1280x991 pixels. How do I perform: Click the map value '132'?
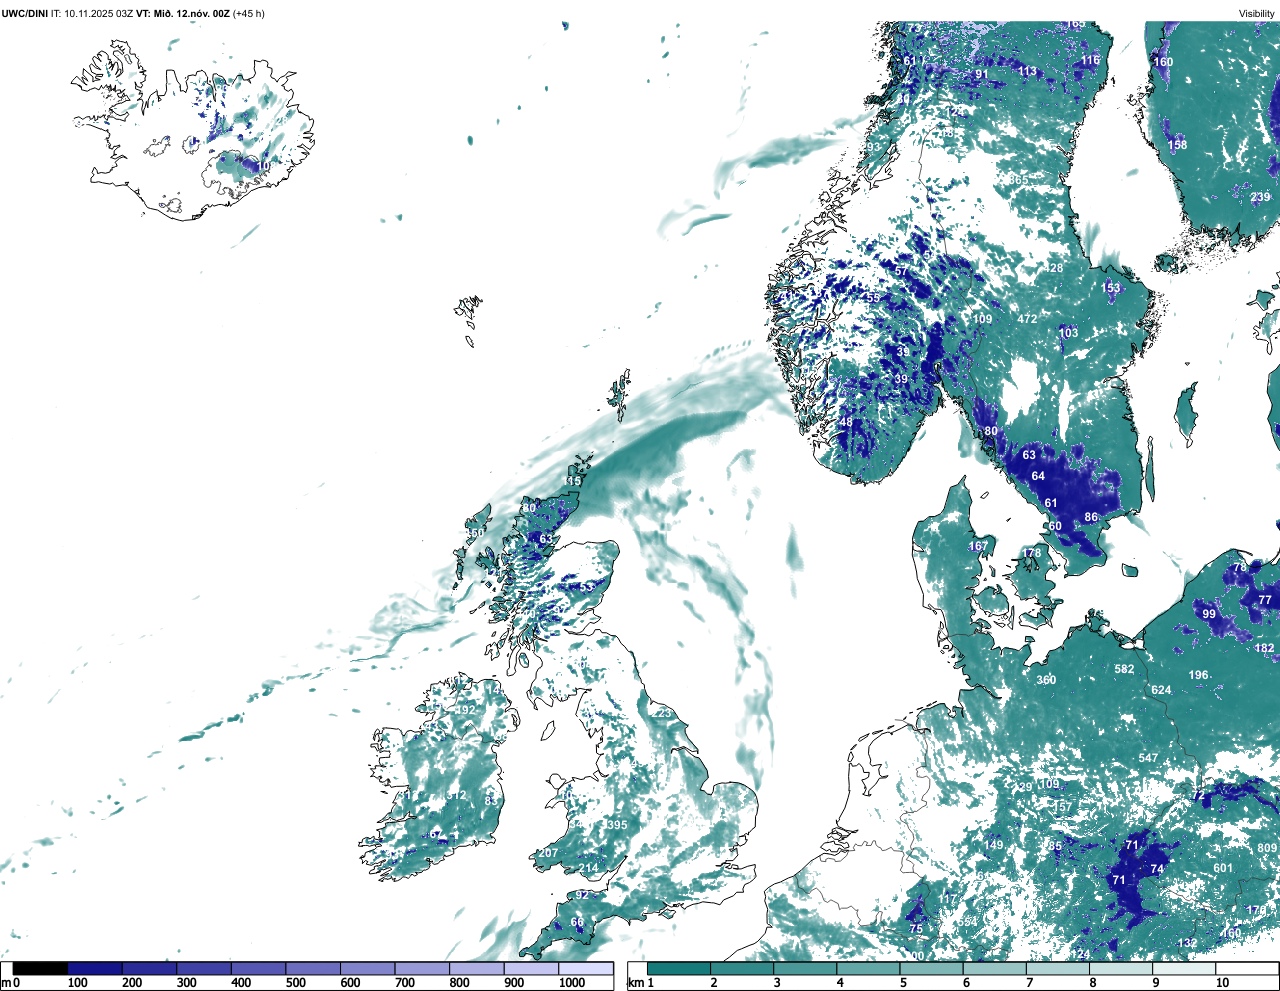1187,943
